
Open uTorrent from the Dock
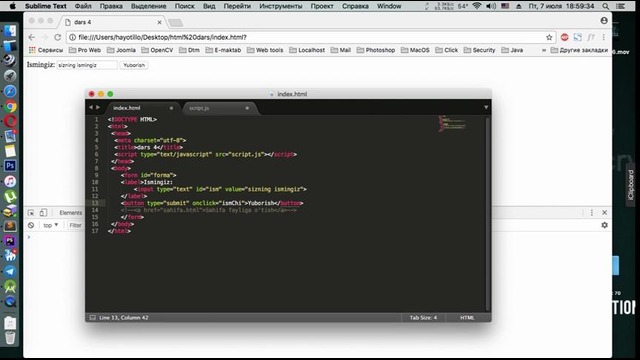click(10, 196)
